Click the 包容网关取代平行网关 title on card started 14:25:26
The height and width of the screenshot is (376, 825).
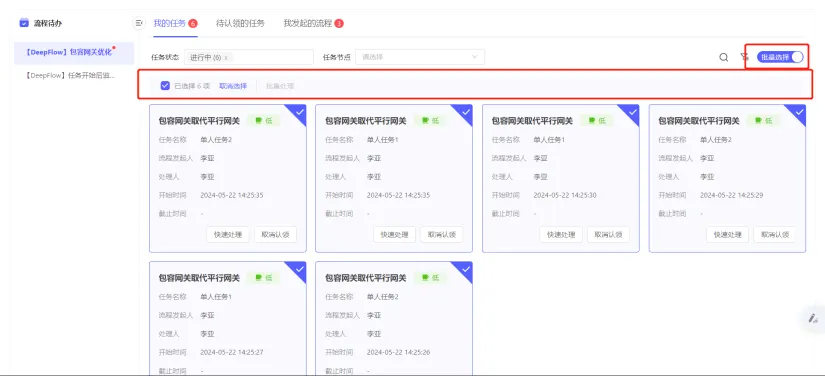[366, 278]
